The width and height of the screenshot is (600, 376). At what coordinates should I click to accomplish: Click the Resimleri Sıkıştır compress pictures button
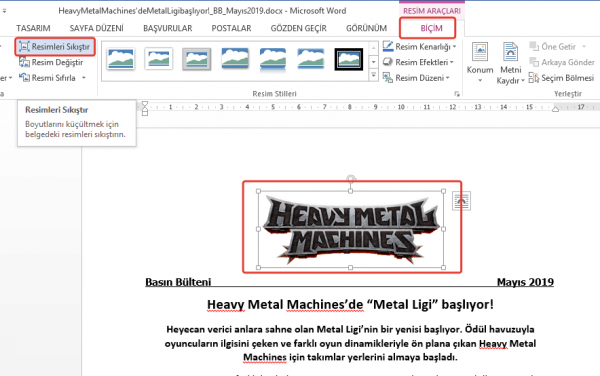pyautogui.click(x=55, y=47)
